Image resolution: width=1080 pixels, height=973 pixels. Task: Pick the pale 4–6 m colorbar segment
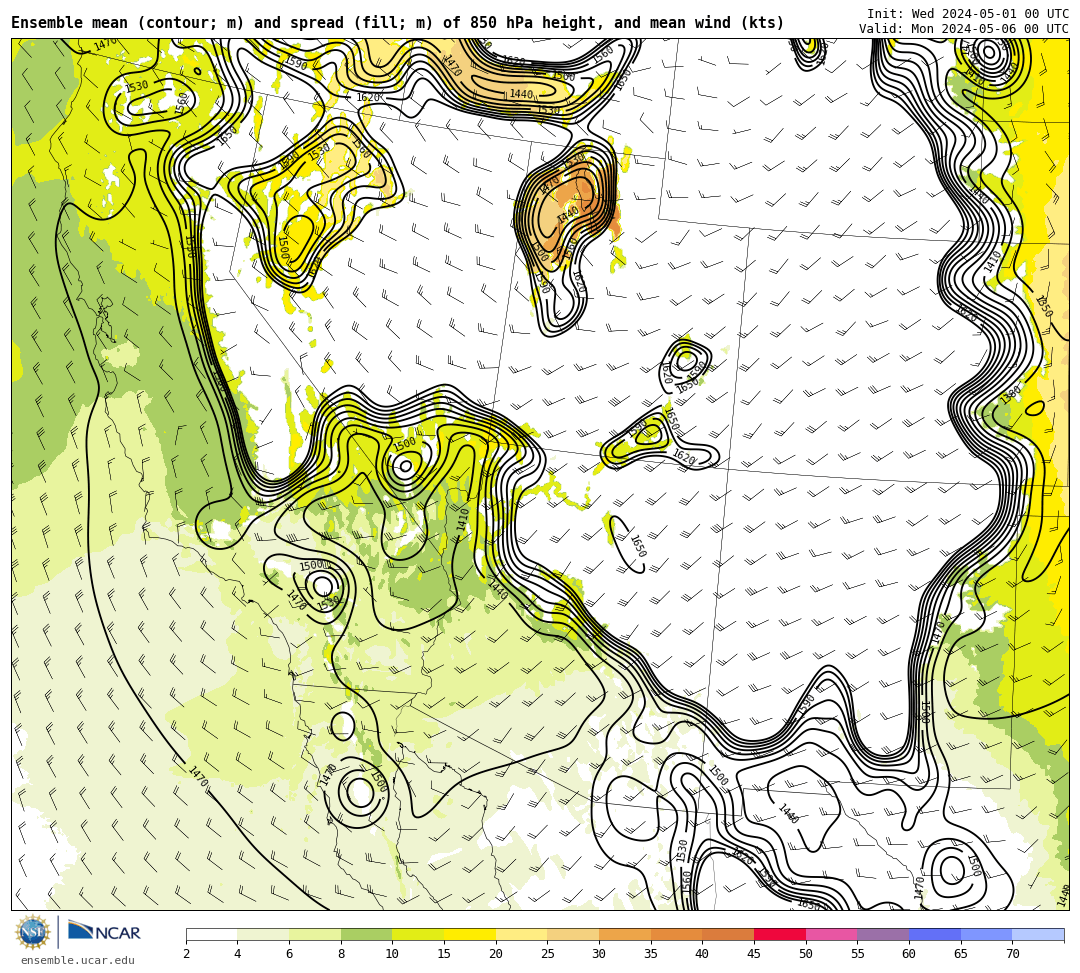click(x=263, y=934)
